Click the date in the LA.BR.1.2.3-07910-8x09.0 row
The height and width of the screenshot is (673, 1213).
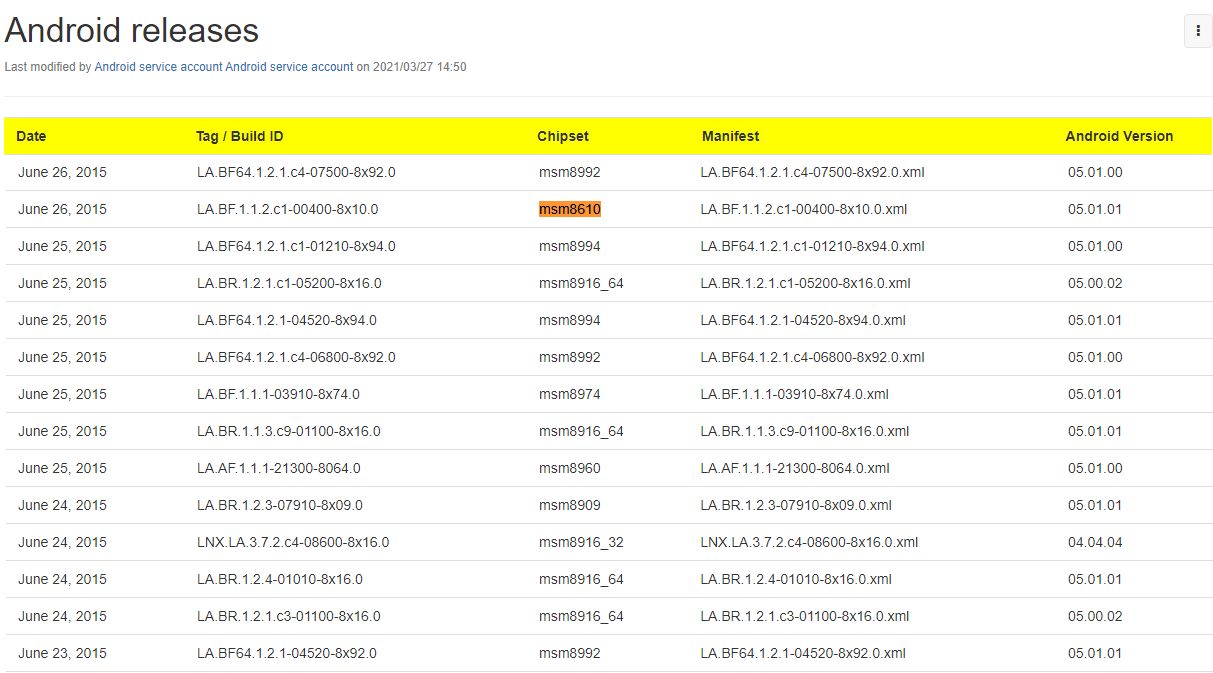[62, 505]
